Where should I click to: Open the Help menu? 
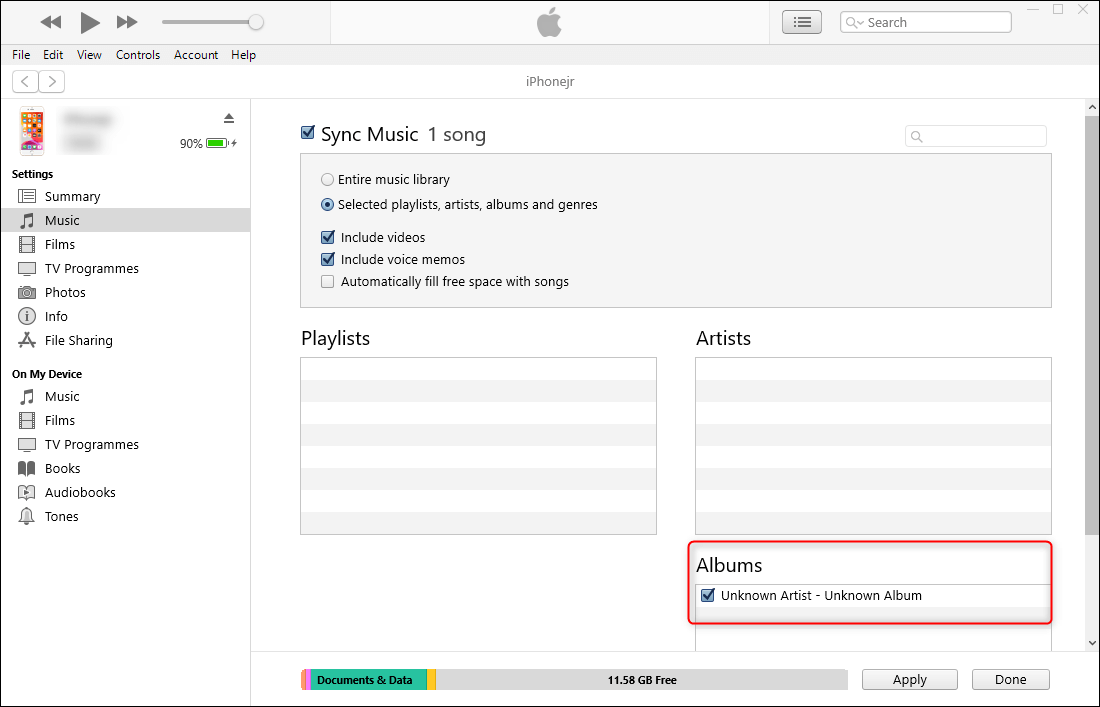pyautogui.click(x=243, y=55)
